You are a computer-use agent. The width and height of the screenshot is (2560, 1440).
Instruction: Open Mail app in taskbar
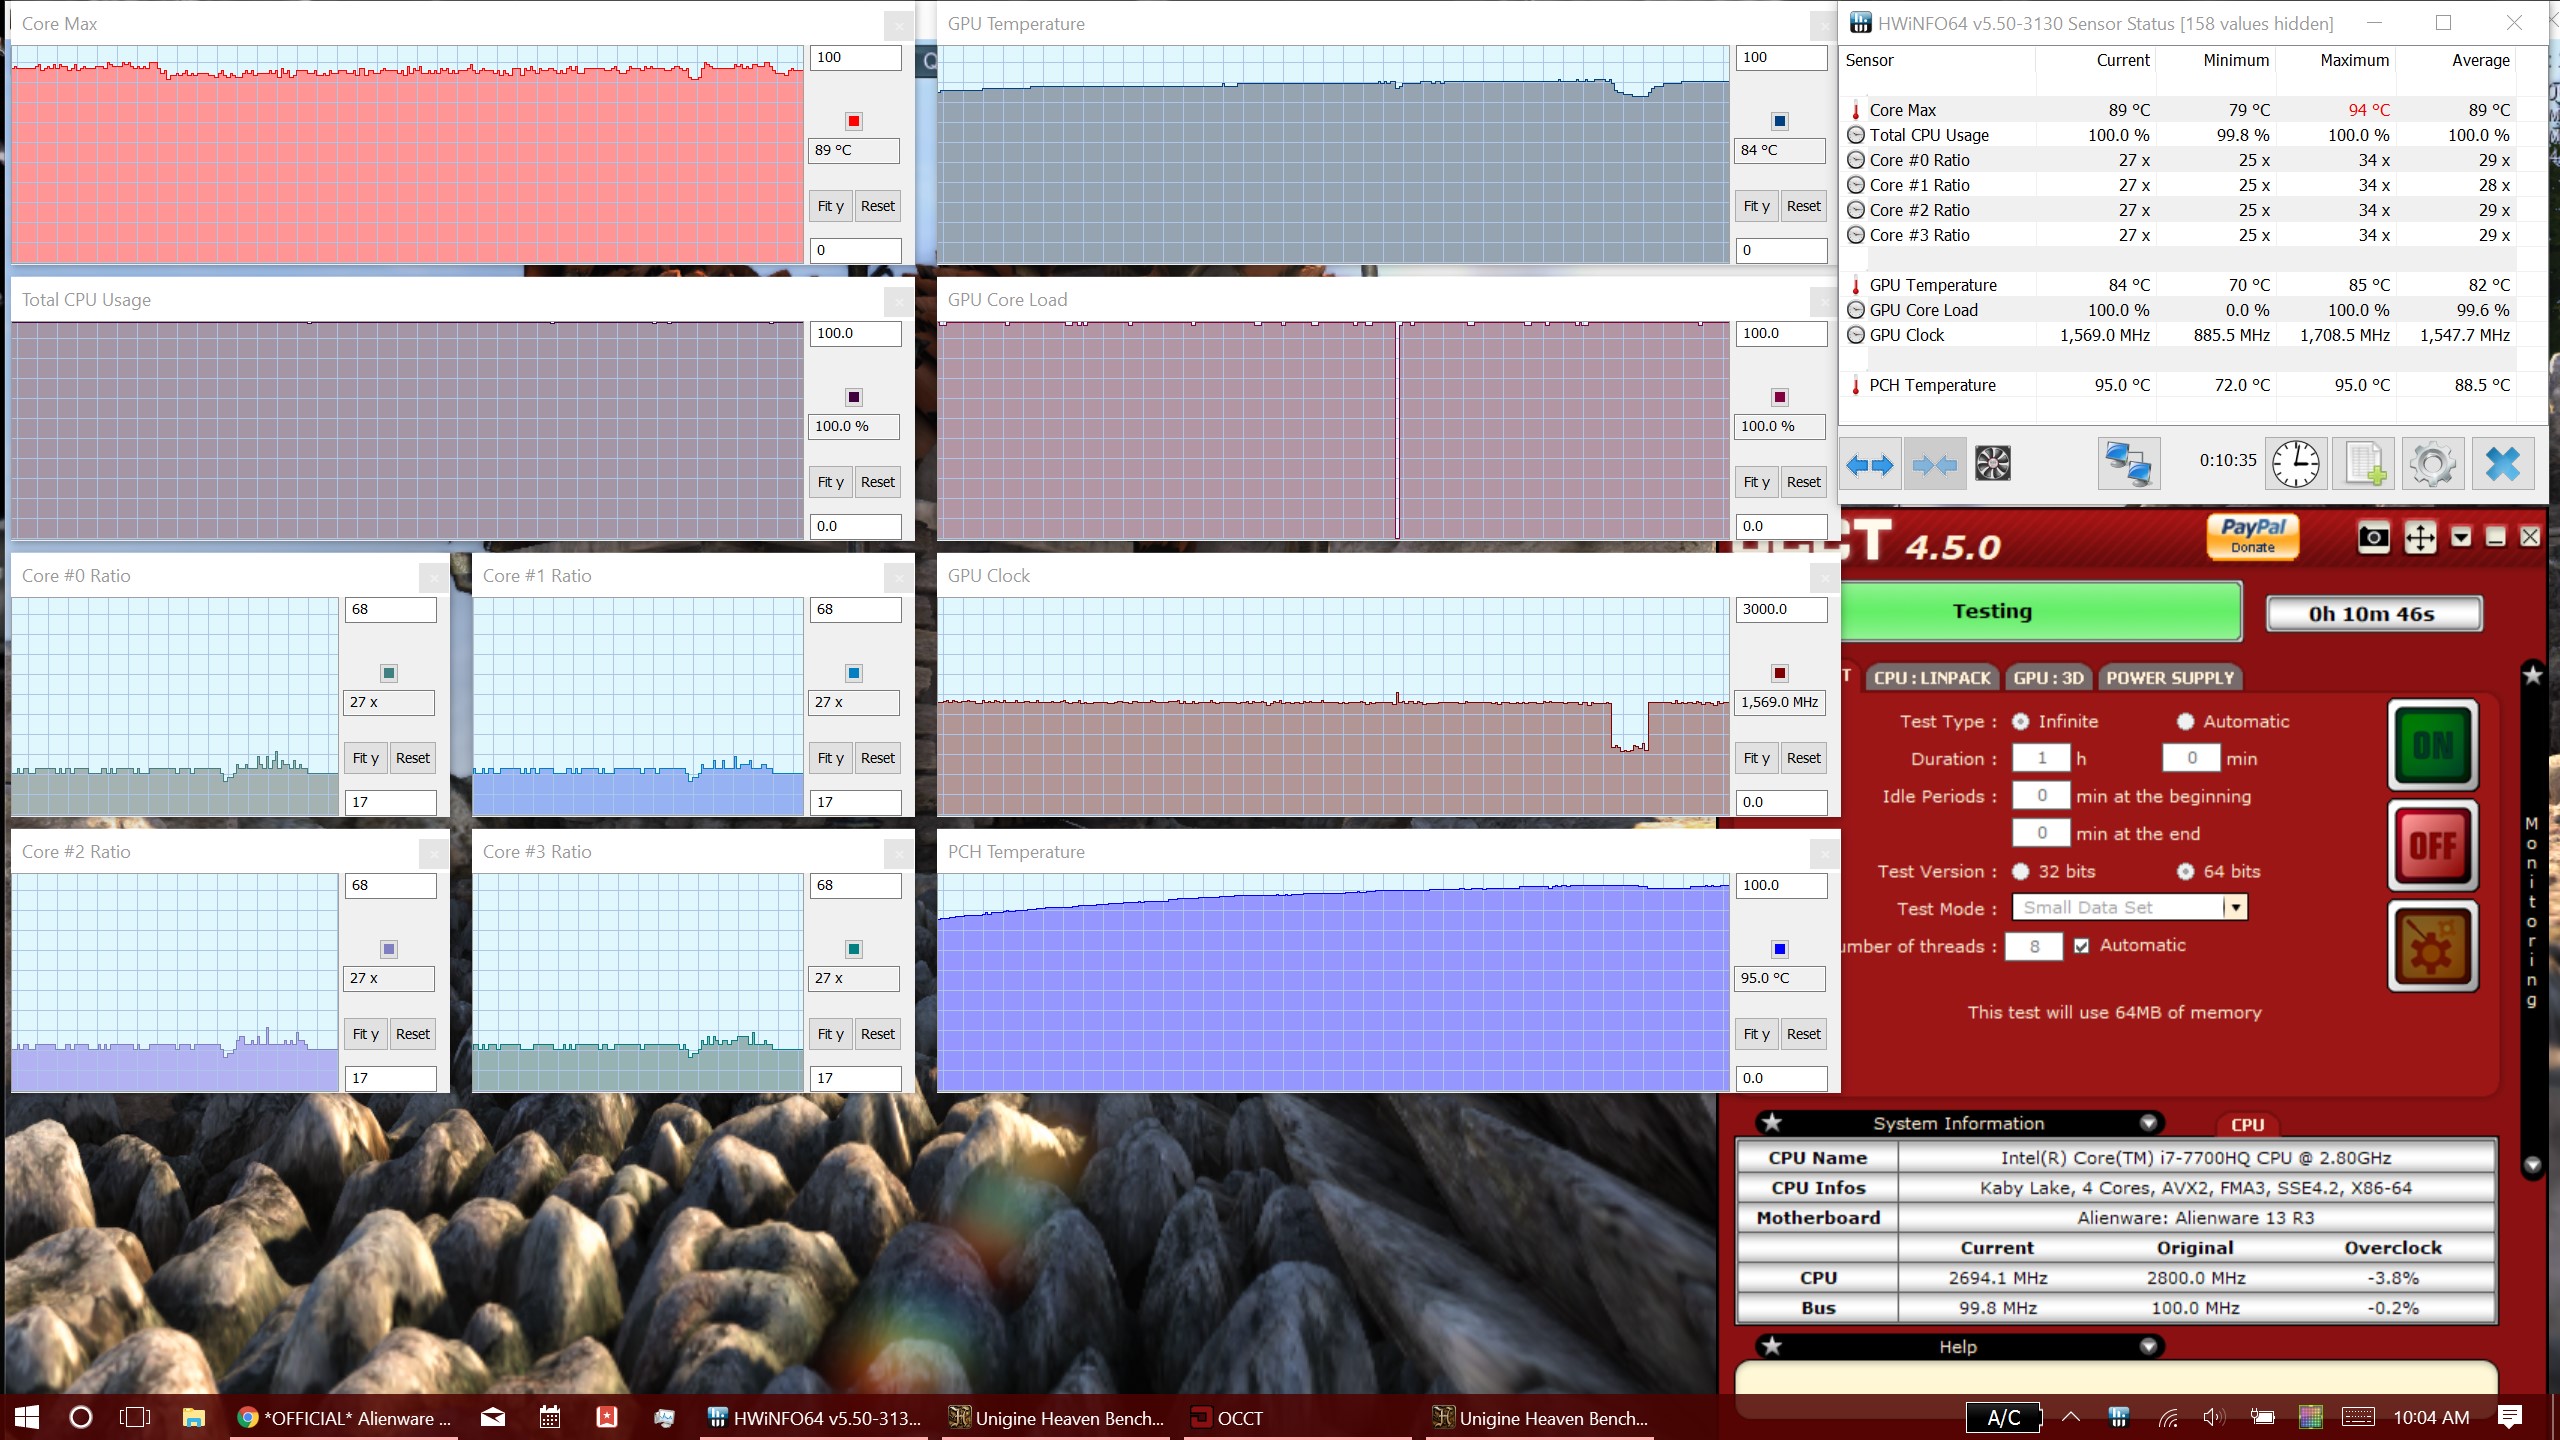click(493, 1417)
